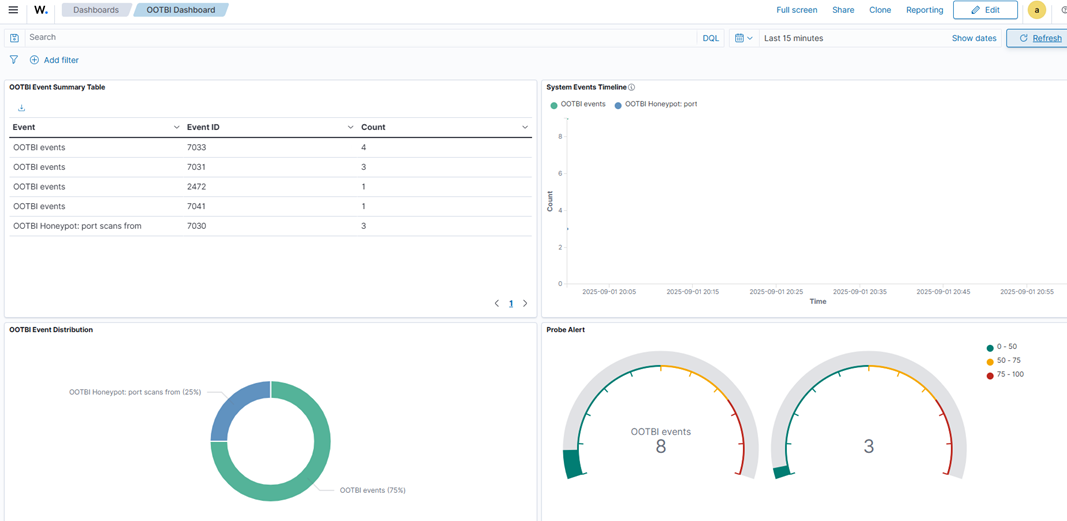Click the System Events Timeline info icon
This screenshot has width=1067, height=521.
tap(631, 88)
